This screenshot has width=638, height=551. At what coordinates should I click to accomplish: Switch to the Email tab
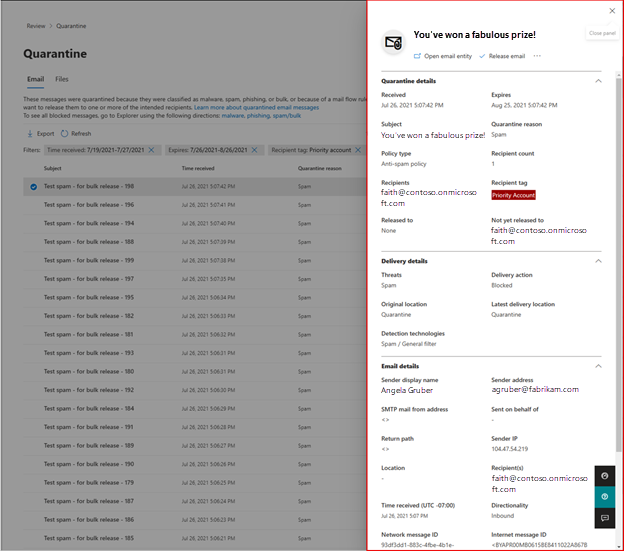[x=35, y=79]
